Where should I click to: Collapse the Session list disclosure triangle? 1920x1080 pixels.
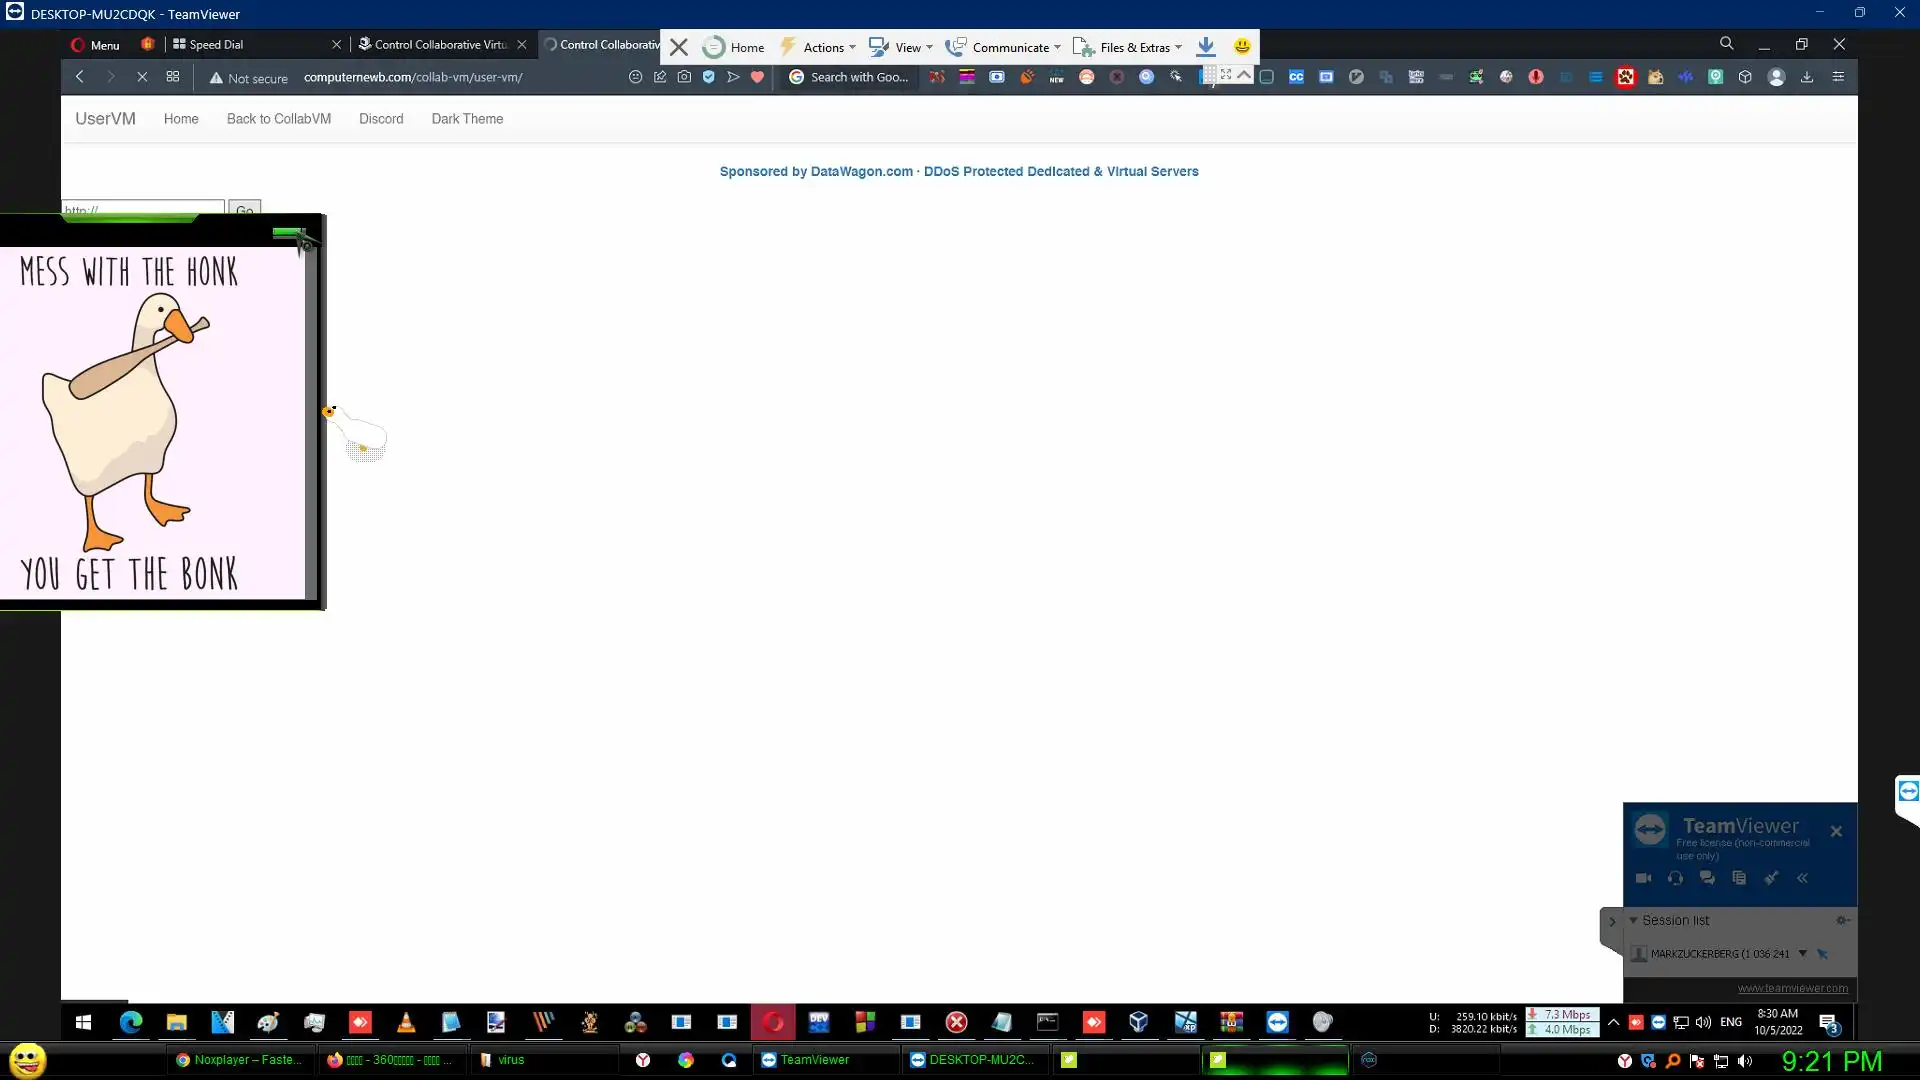click(1633, 920)
